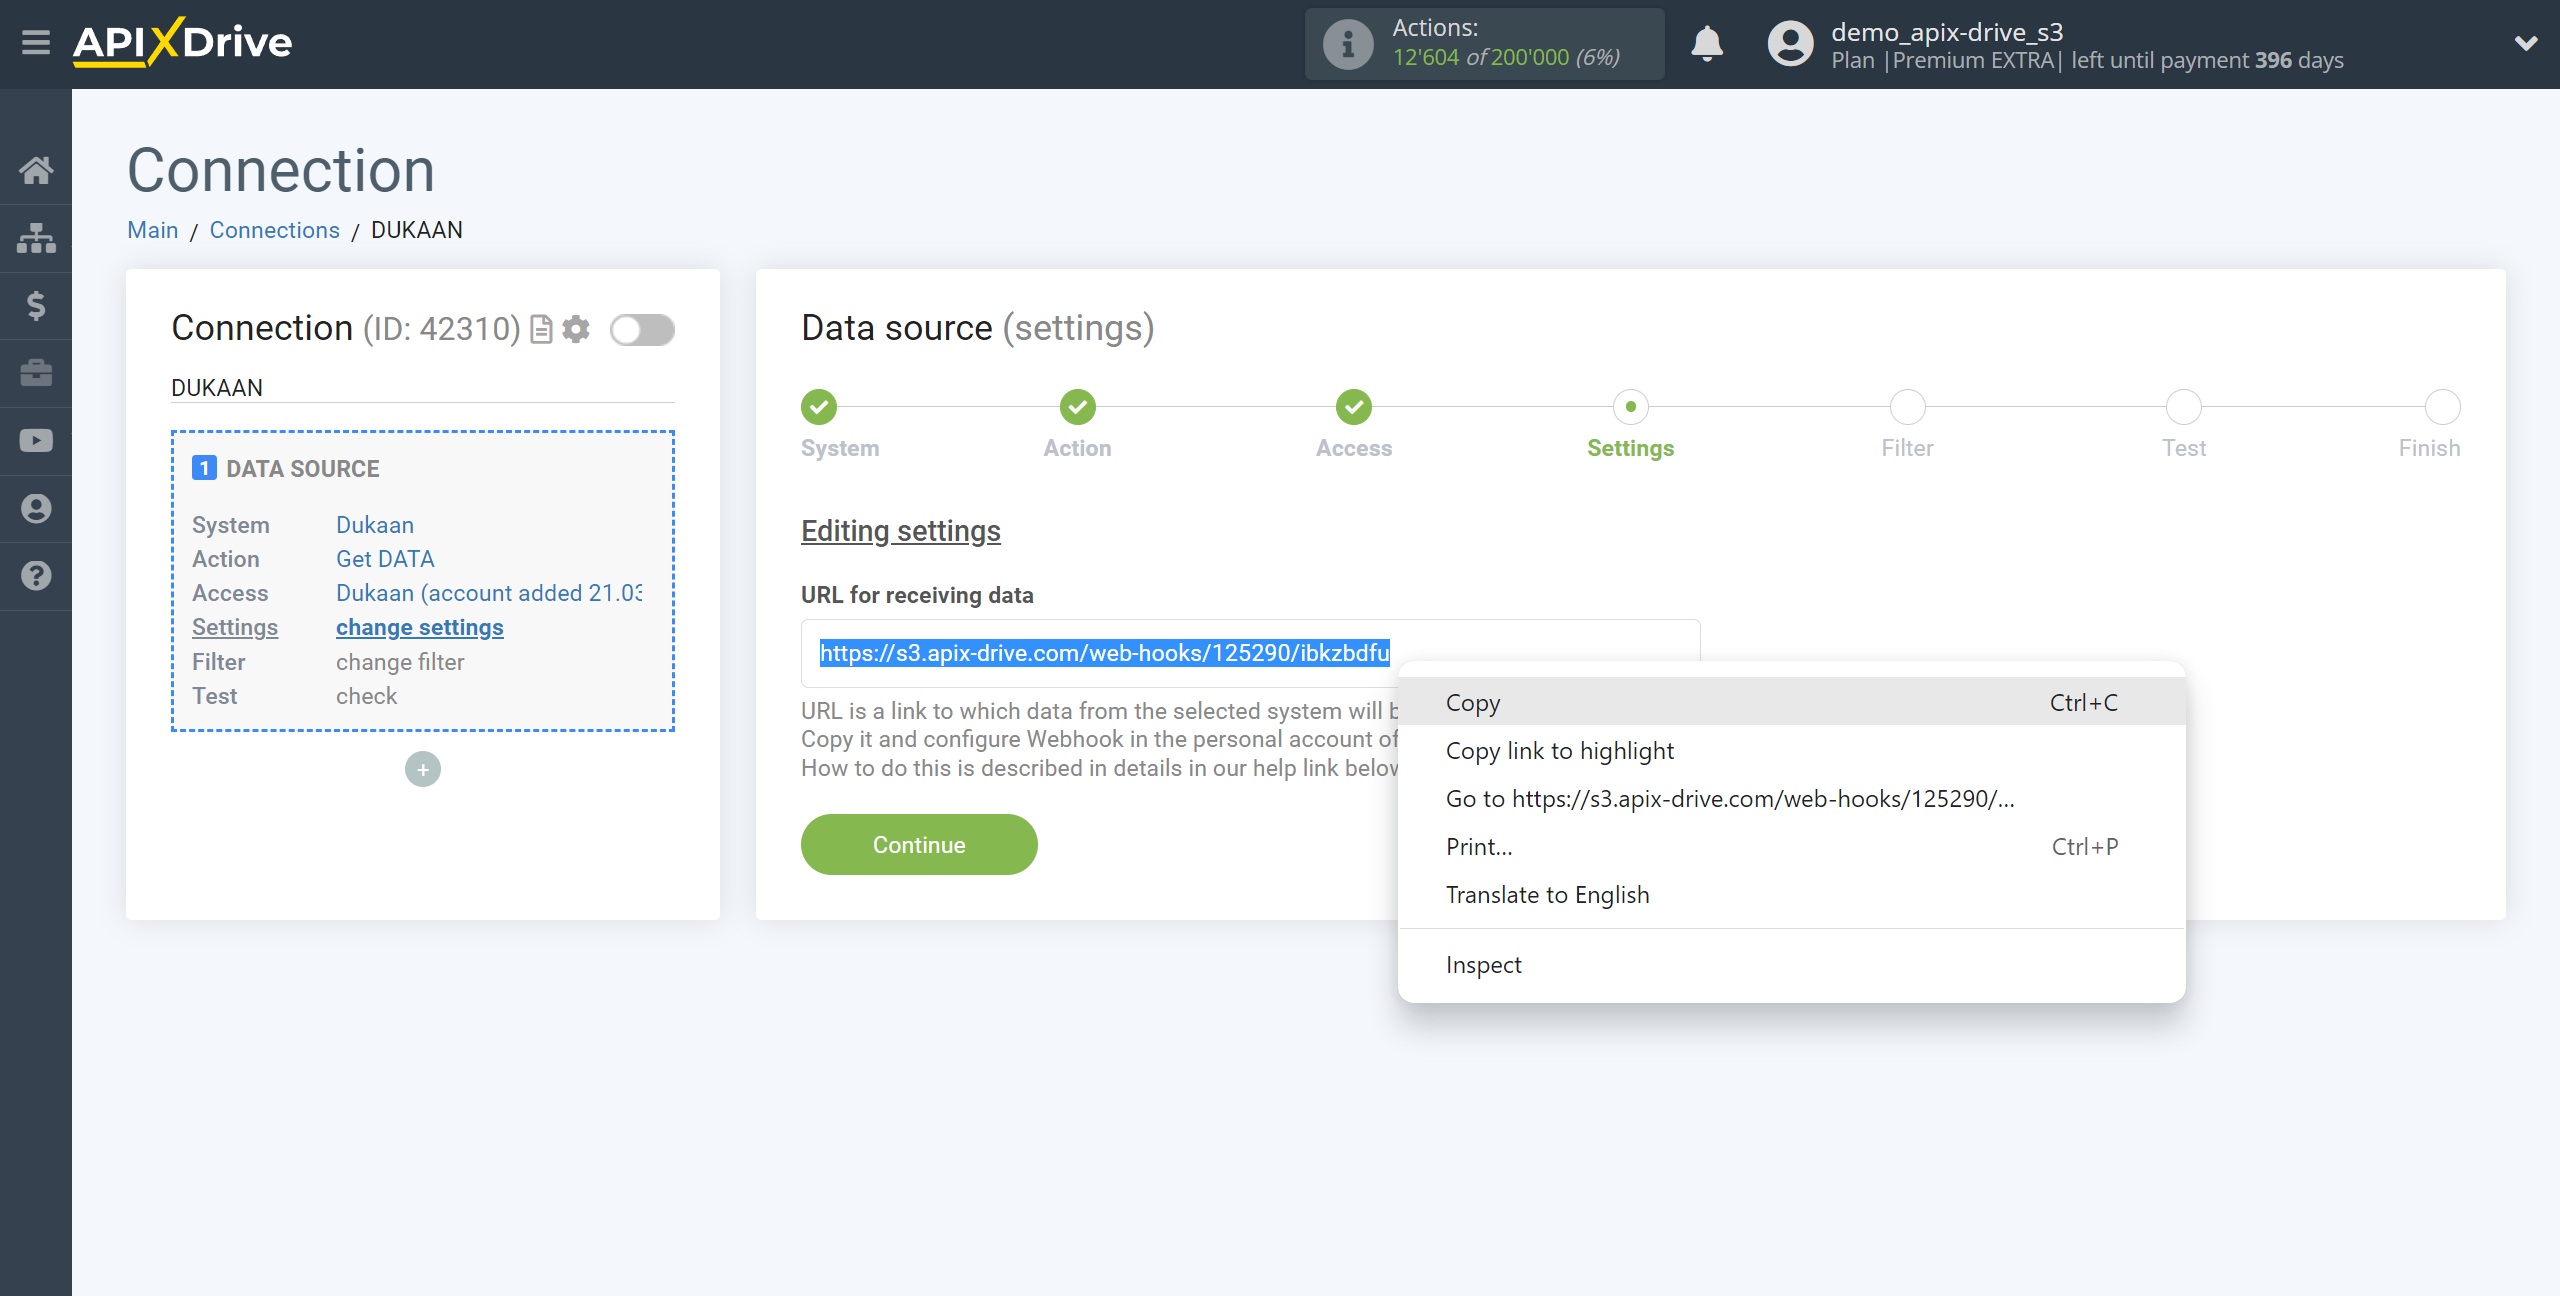2560x1296 pixels.
Task: Click the Editing settings heading
Action: coord(901,531)
